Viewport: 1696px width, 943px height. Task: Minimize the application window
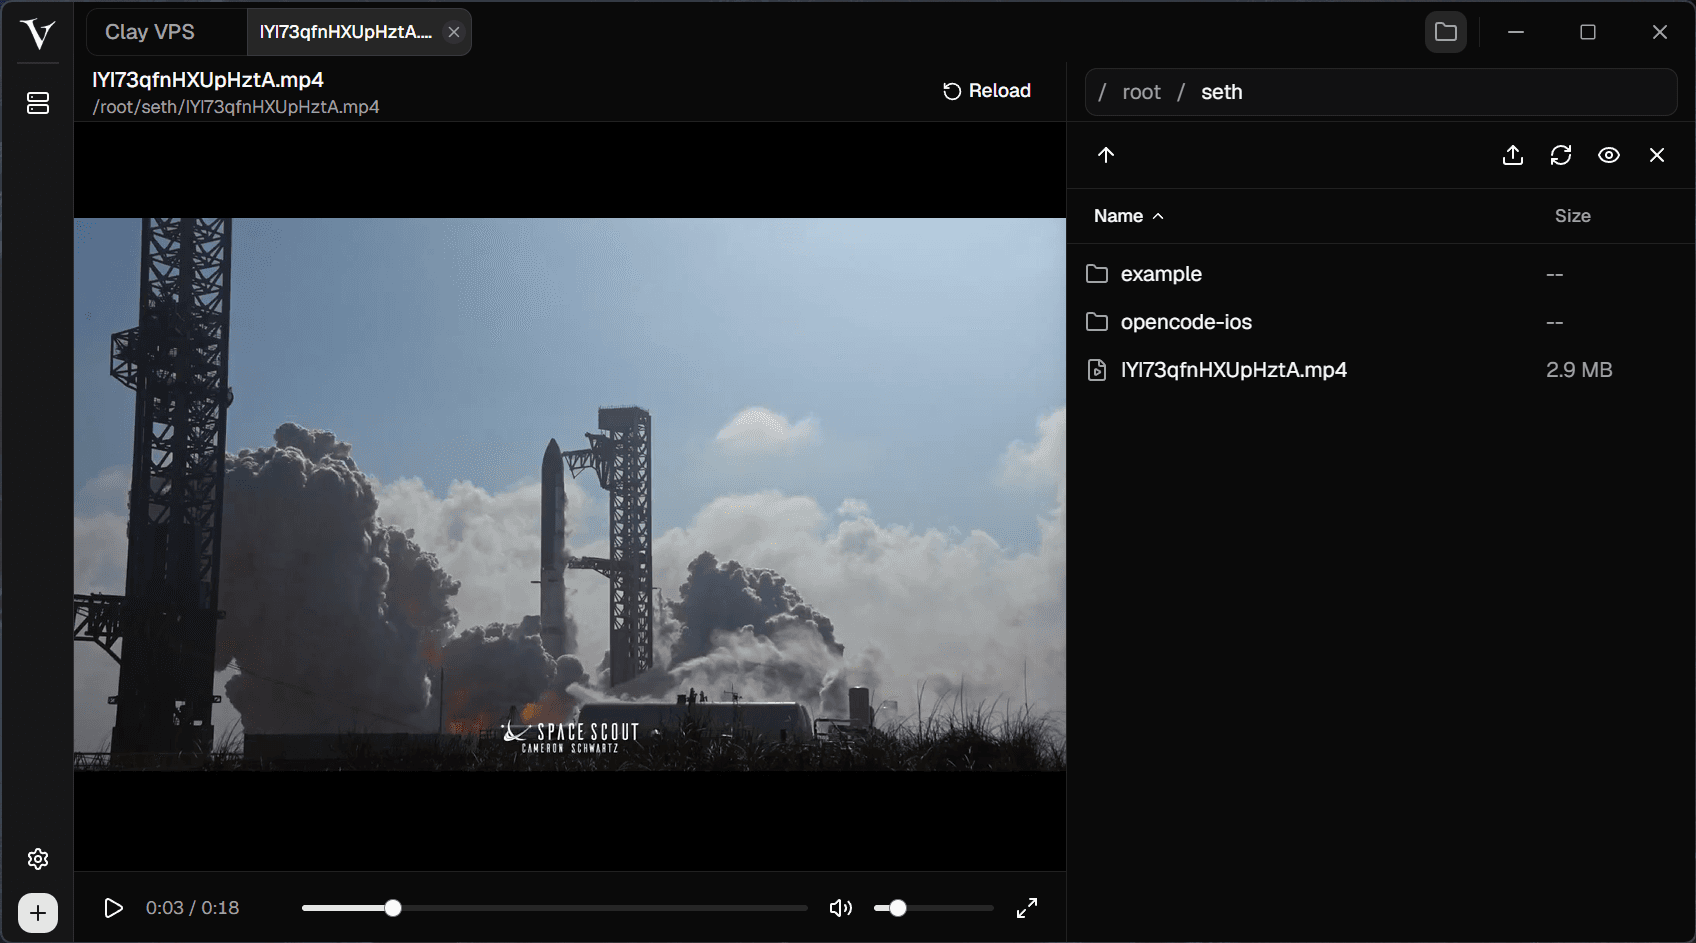1516,32
